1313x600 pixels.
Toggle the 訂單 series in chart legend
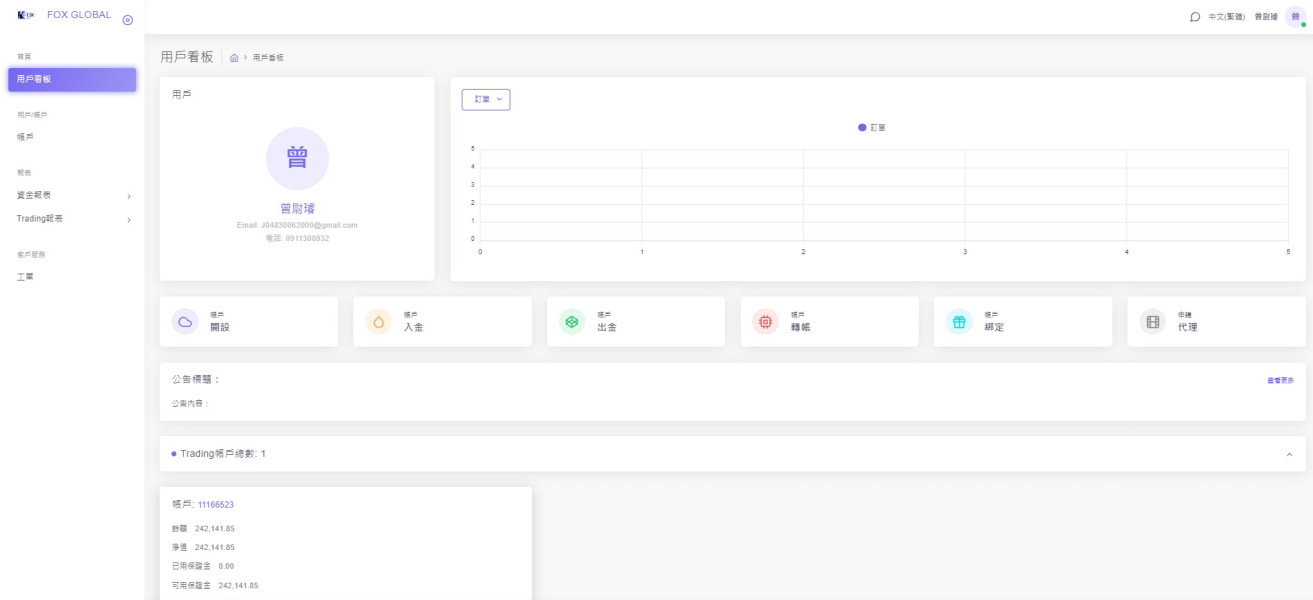pyautogui.click(x=872, y=127)
